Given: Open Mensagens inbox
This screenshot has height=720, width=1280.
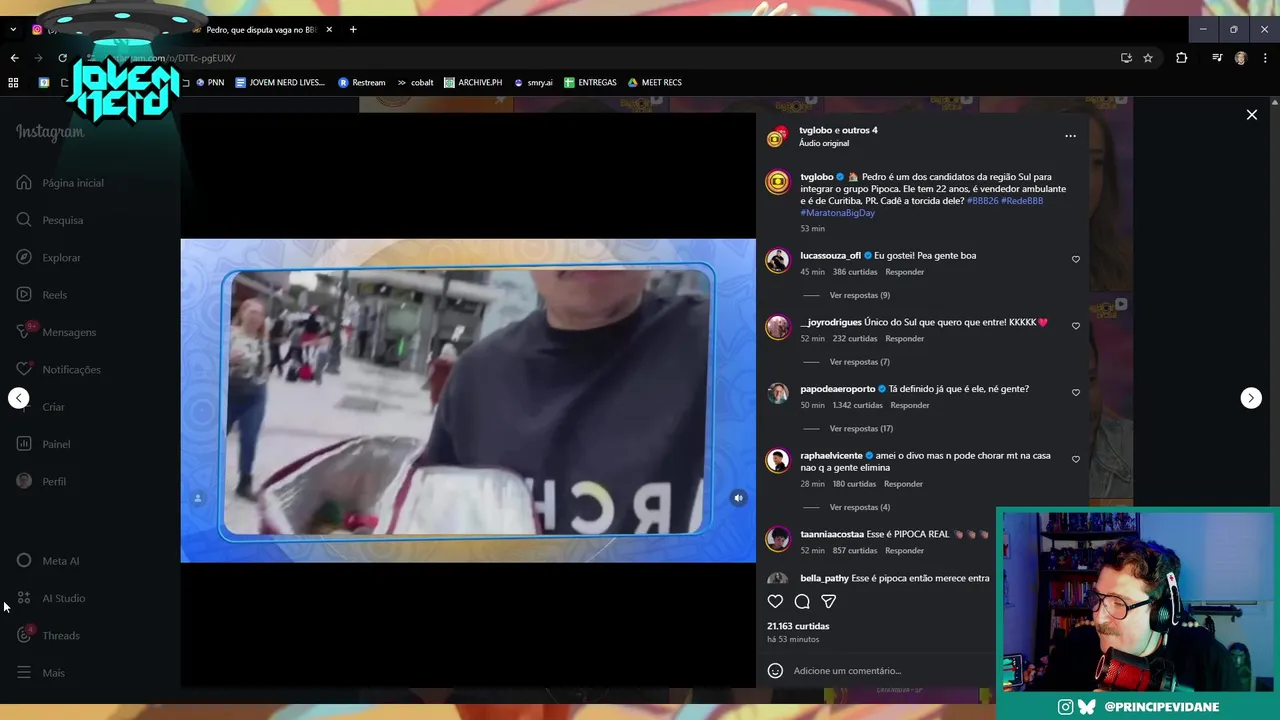Looking at the screenshot, I should (56, 332).
